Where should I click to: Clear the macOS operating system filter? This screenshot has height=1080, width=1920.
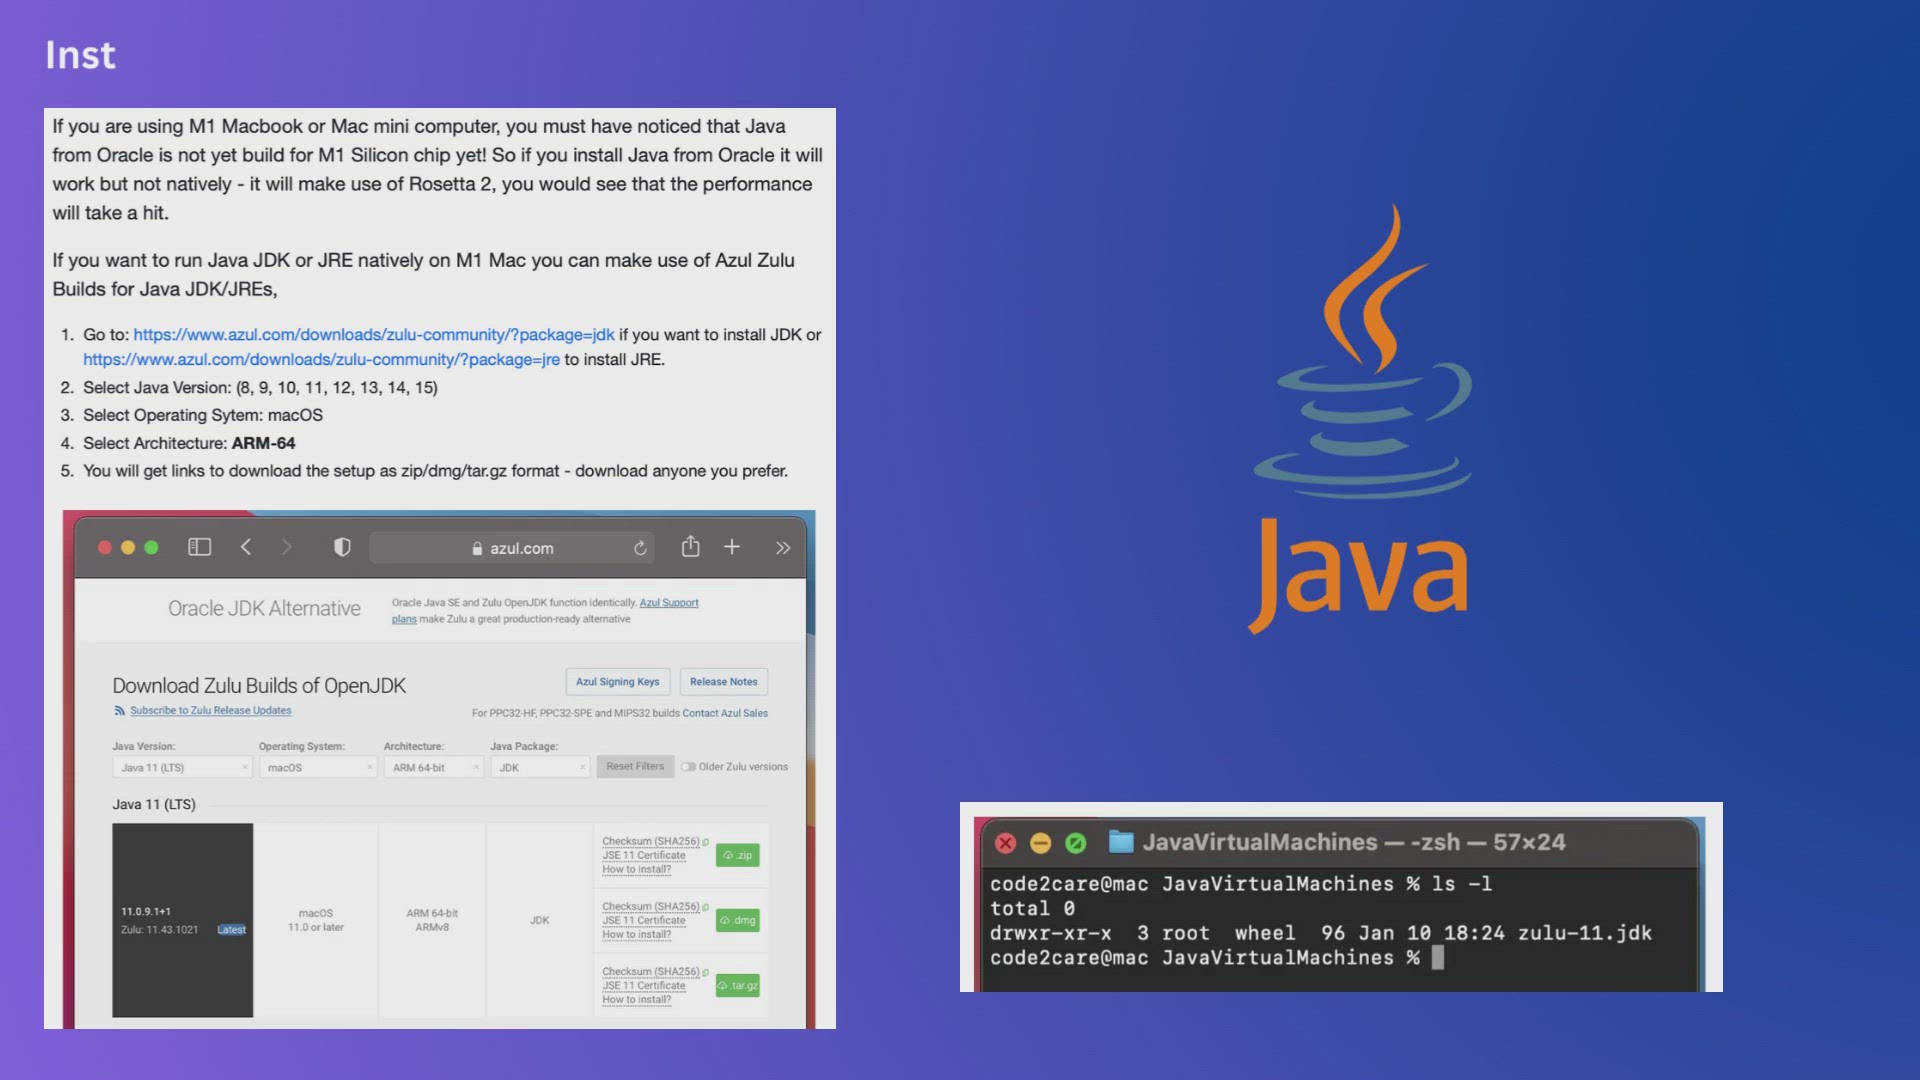(369, 767)
